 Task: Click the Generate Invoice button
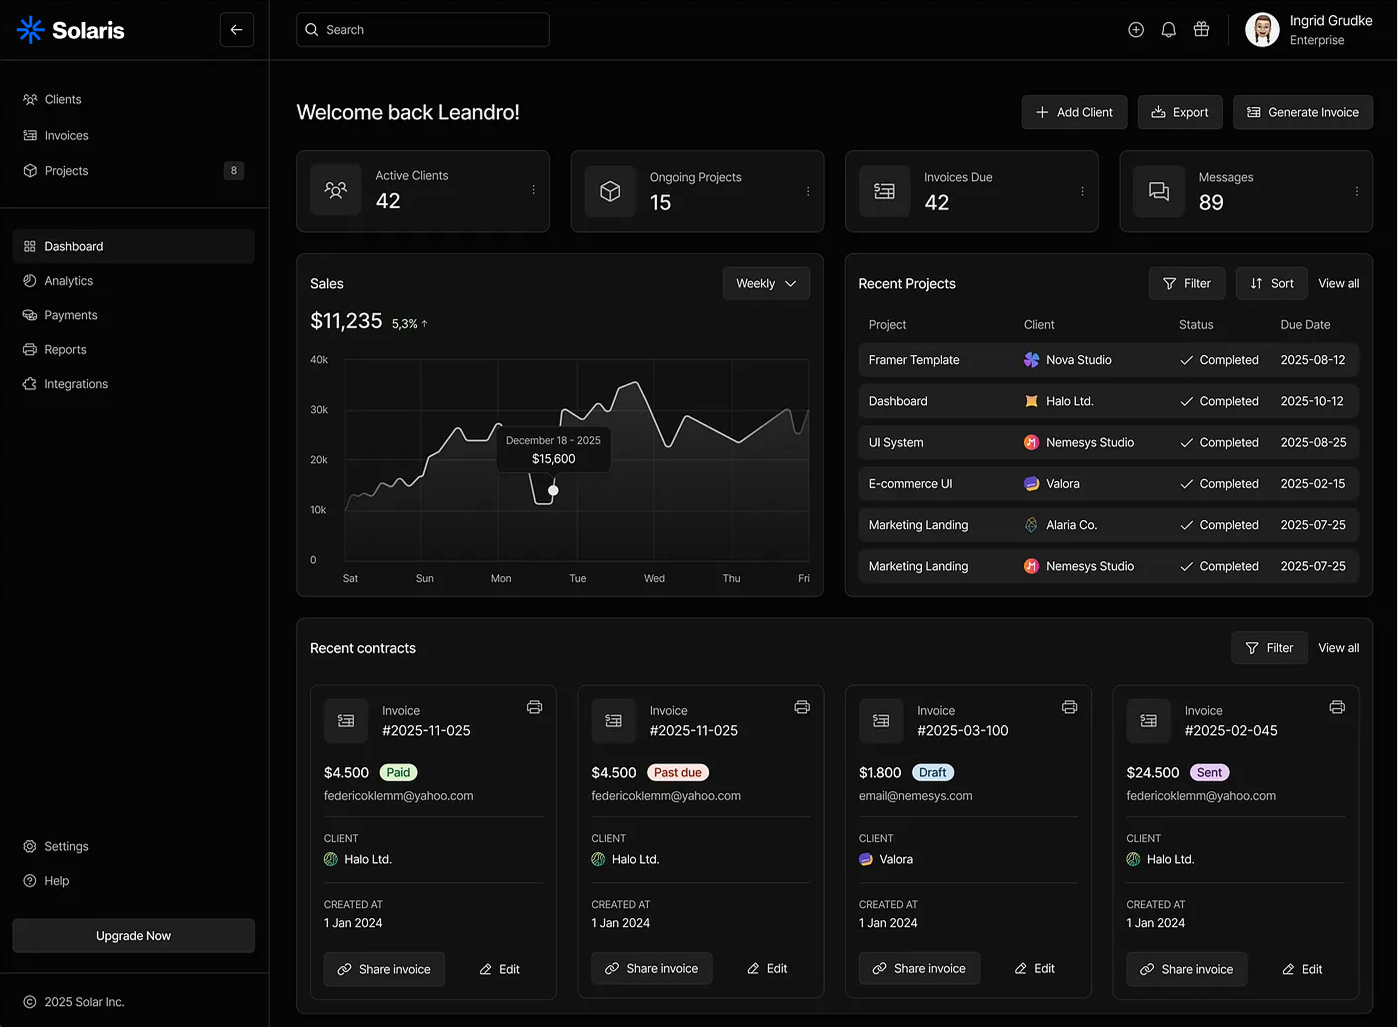(1303, 113)
